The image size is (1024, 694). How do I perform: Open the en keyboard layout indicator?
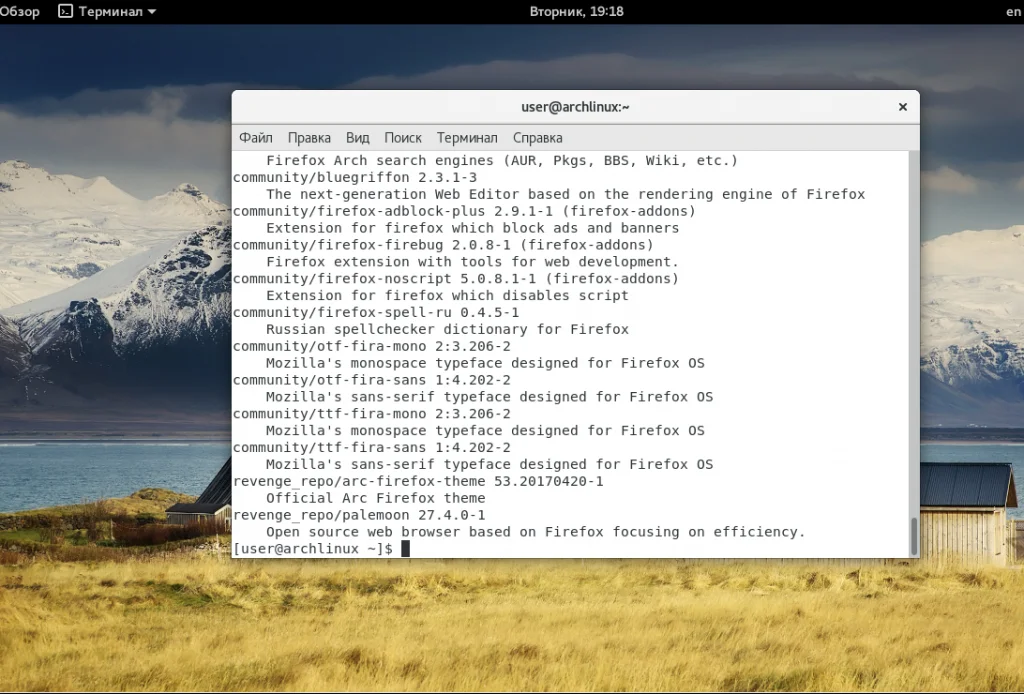click(x=1012, y=12)
